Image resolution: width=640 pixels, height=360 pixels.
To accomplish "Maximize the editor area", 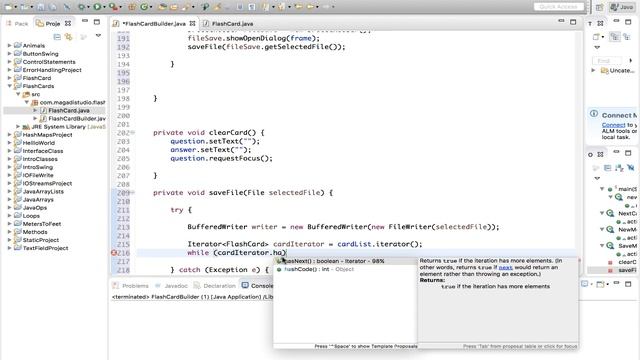I will pyautogui.click(x=573, y=22).
